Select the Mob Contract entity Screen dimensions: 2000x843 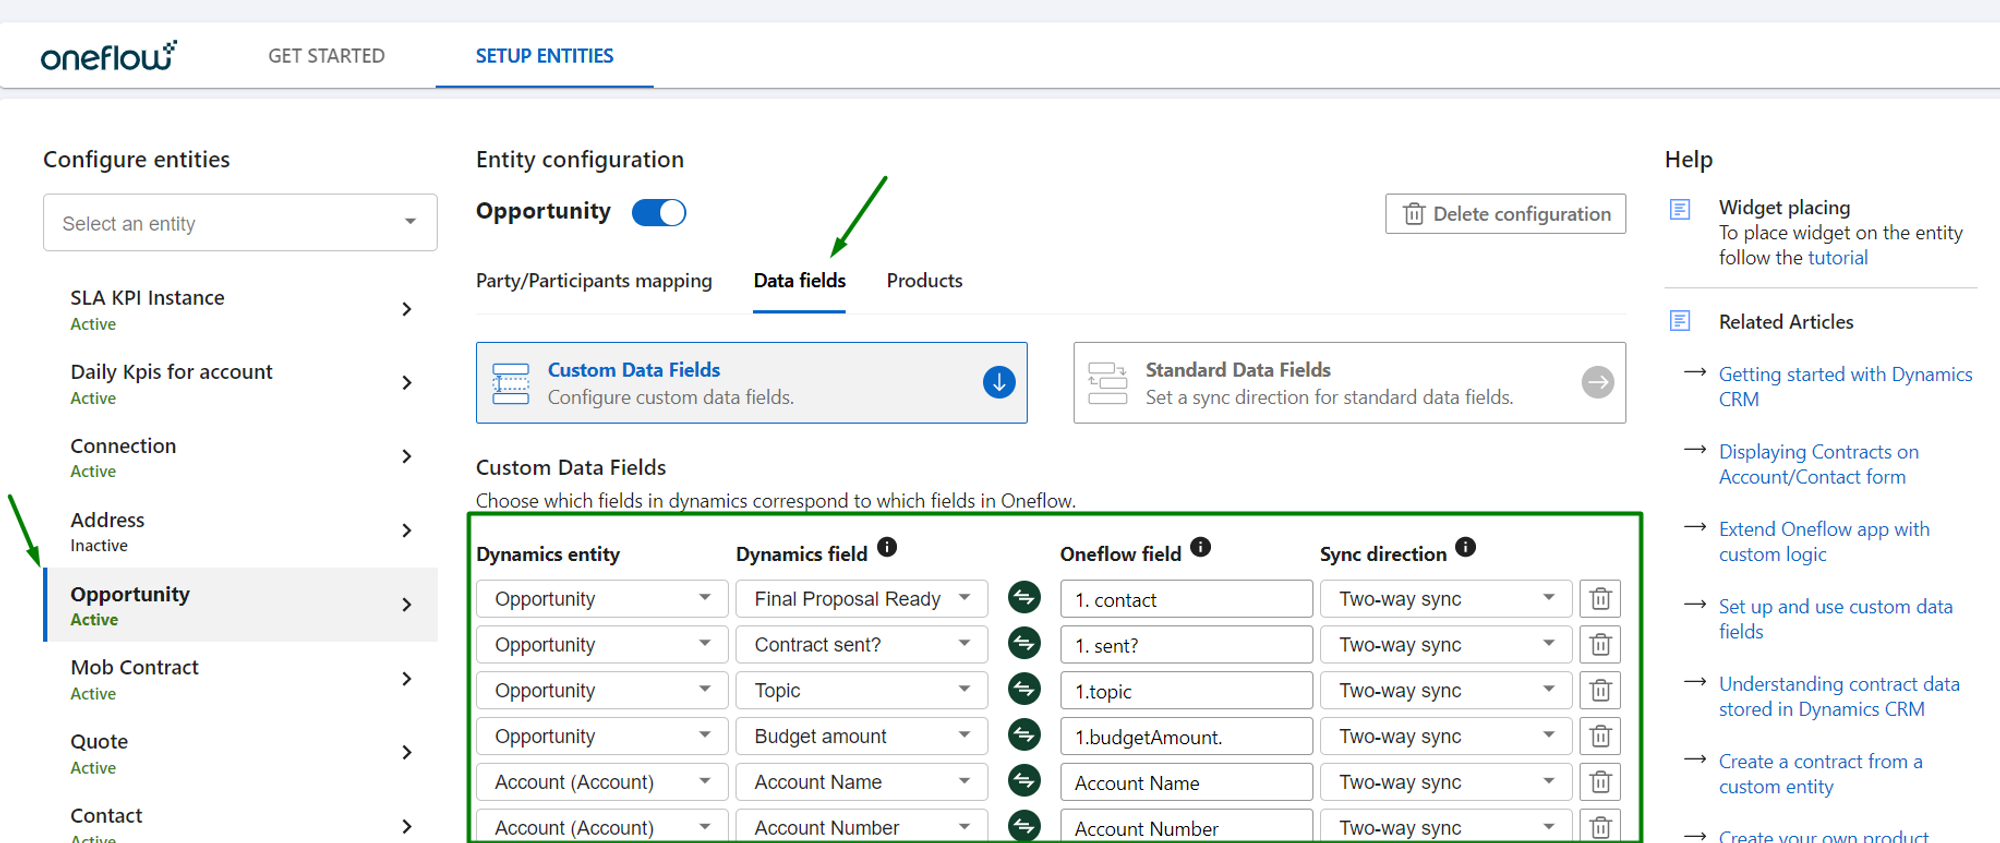pos(241,679)
